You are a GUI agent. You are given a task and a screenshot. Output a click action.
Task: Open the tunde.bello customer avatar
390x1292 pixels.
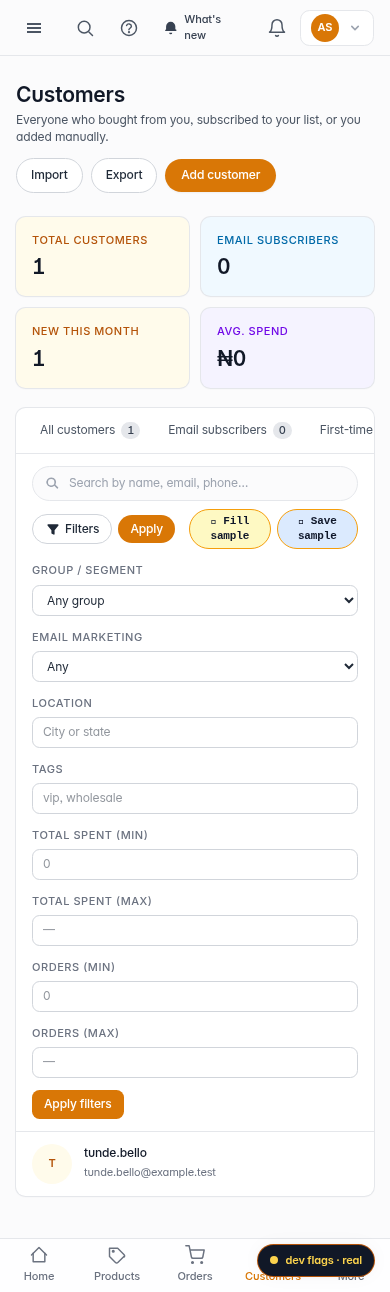52,1164
